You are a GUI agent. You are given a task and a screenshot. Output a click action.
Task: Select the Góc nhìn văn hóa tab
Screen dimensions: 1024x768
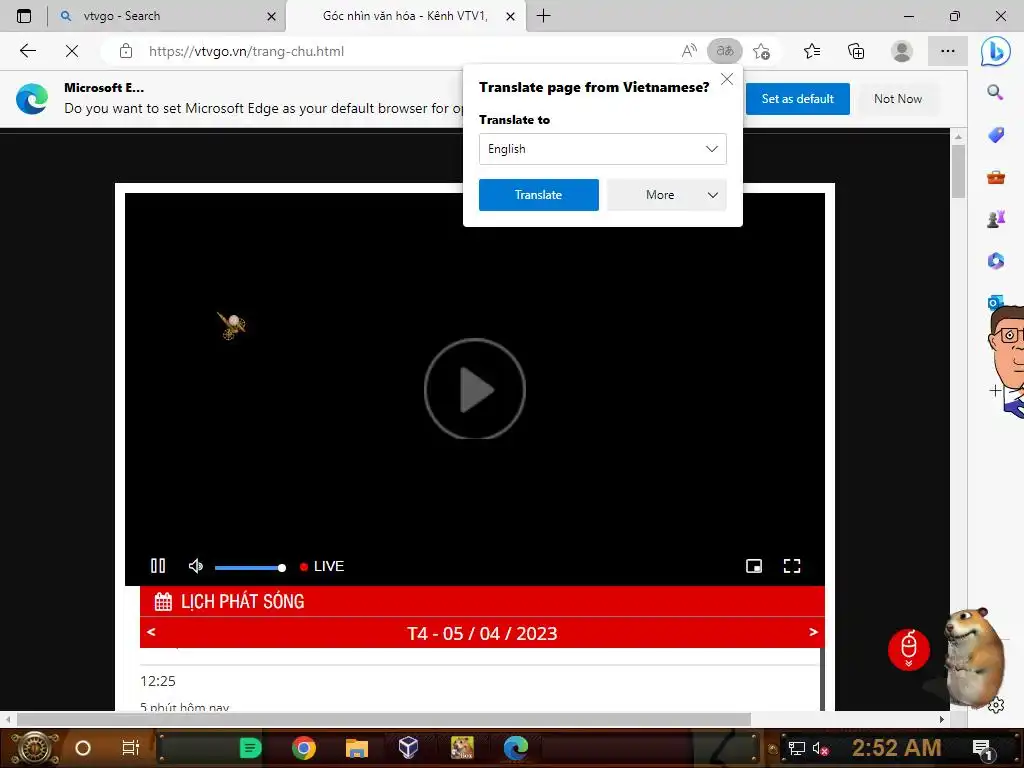pyautogui.click(x=405, y=16)
